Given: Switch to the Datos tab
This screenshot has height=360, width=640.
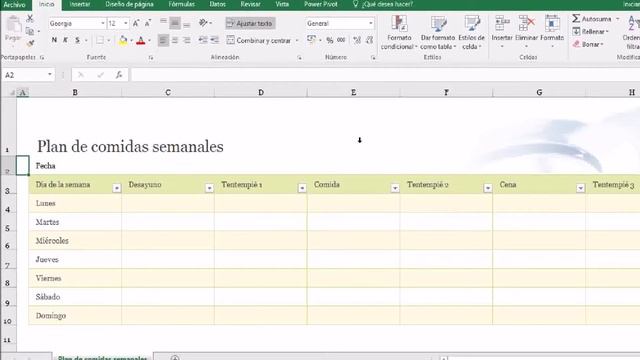Looking at the screenshot, I should coord(218,4).
